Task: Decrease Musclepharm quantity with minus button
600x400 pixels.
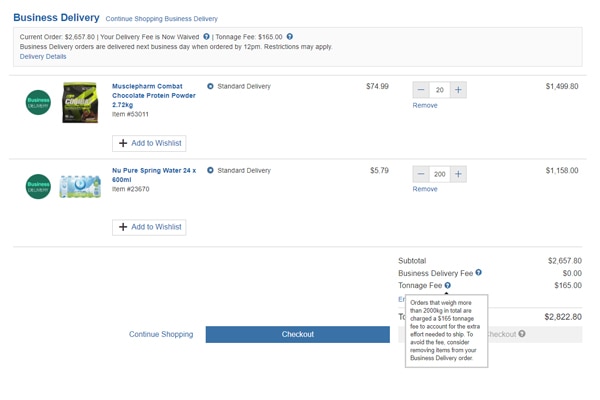Action: pos(421,90)
